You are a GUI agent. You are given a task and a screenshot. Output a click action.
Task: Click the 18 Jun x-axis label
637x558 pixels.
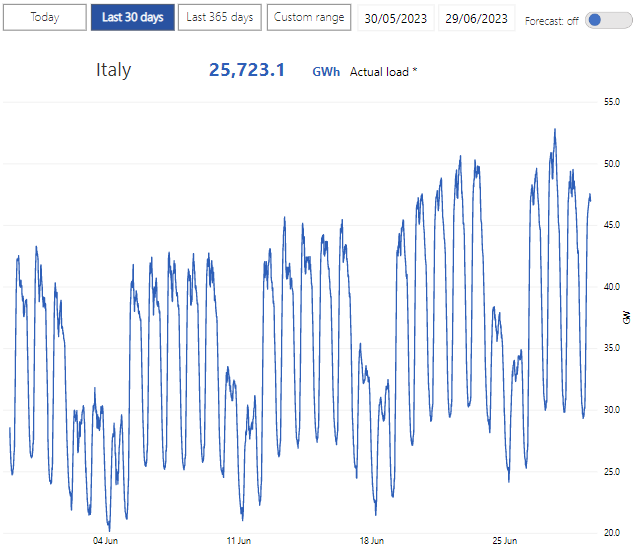372,541
